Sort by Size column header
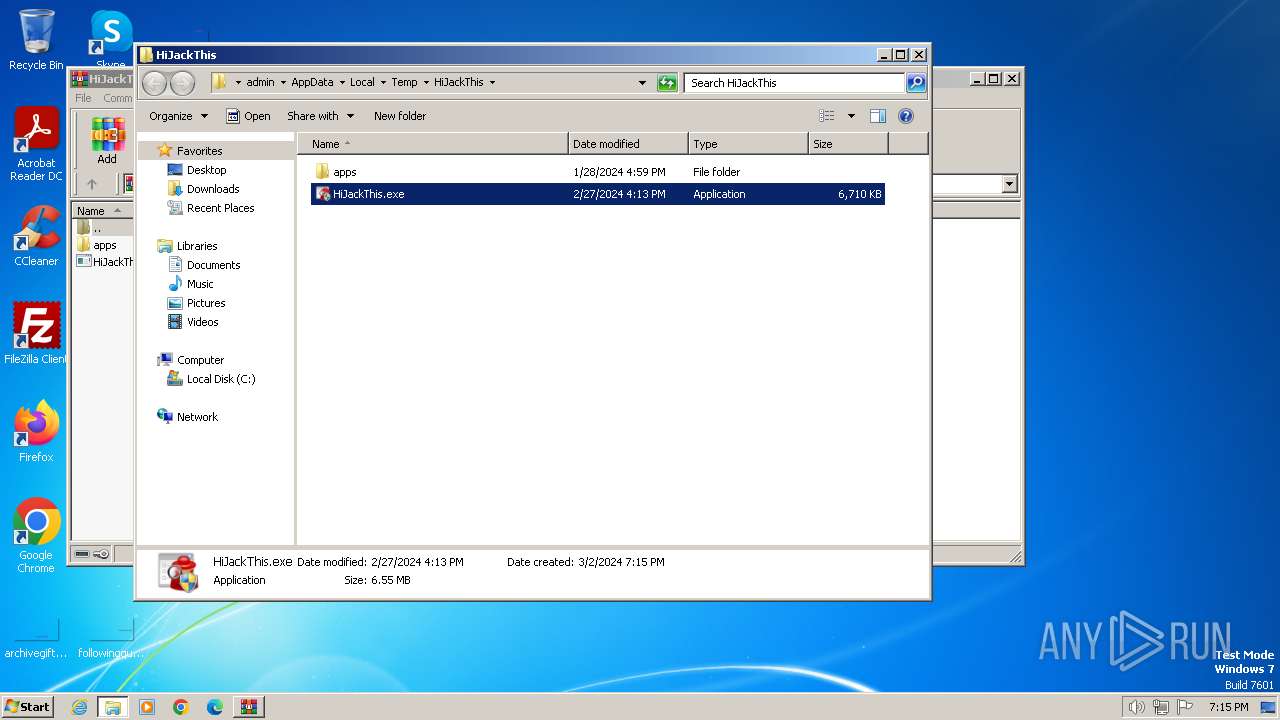 848,144
